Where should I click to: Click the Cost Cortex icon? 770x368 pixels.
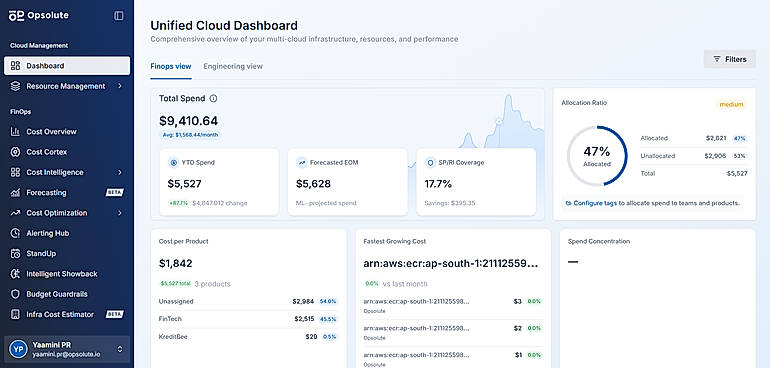point(15,152)
